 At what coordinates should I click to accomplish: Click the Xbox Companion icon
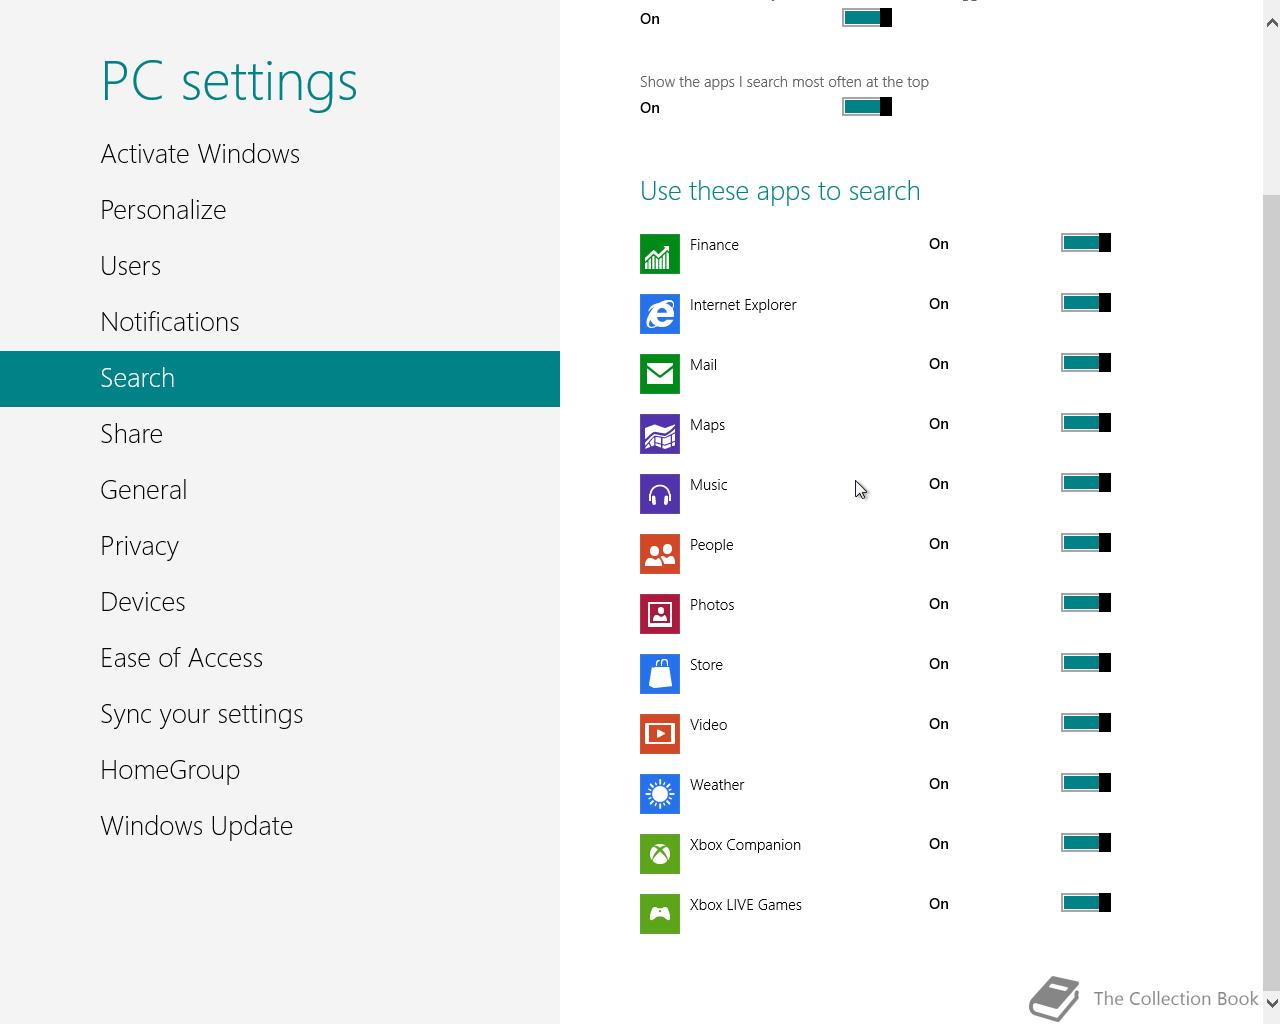[x=660, y=854]
